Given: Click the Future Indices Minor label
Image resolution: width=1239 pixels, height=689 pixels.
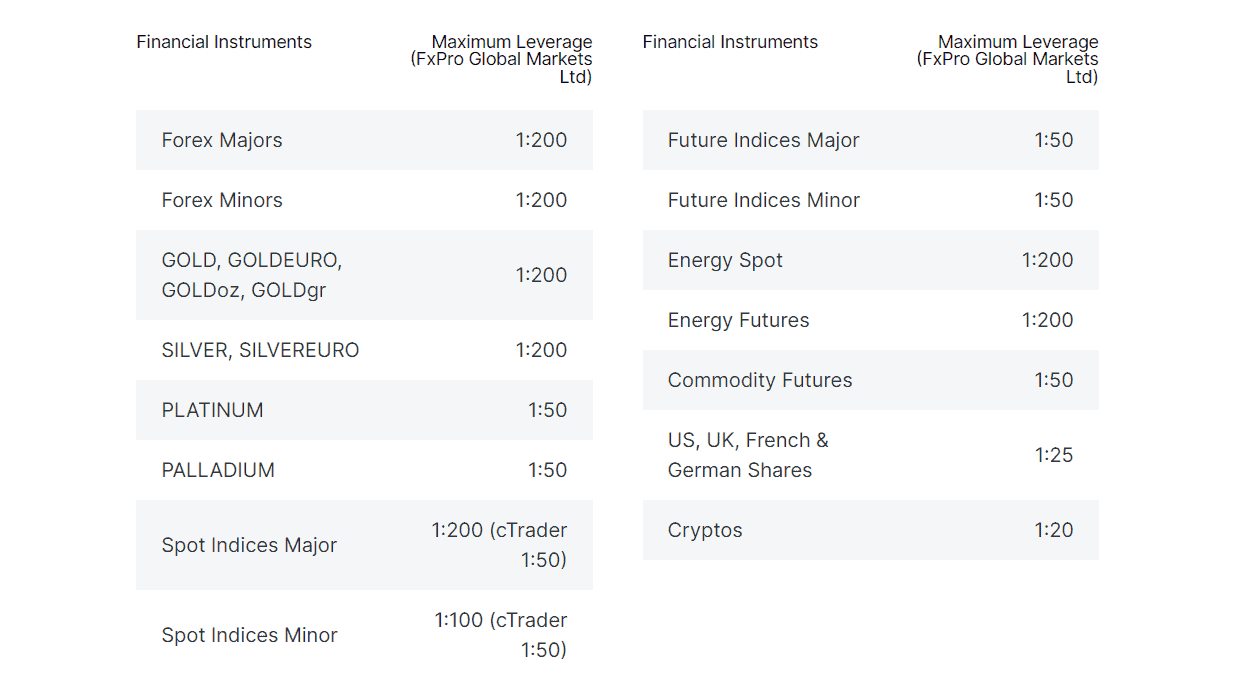Looking at the screenshot, I should 763,200.
